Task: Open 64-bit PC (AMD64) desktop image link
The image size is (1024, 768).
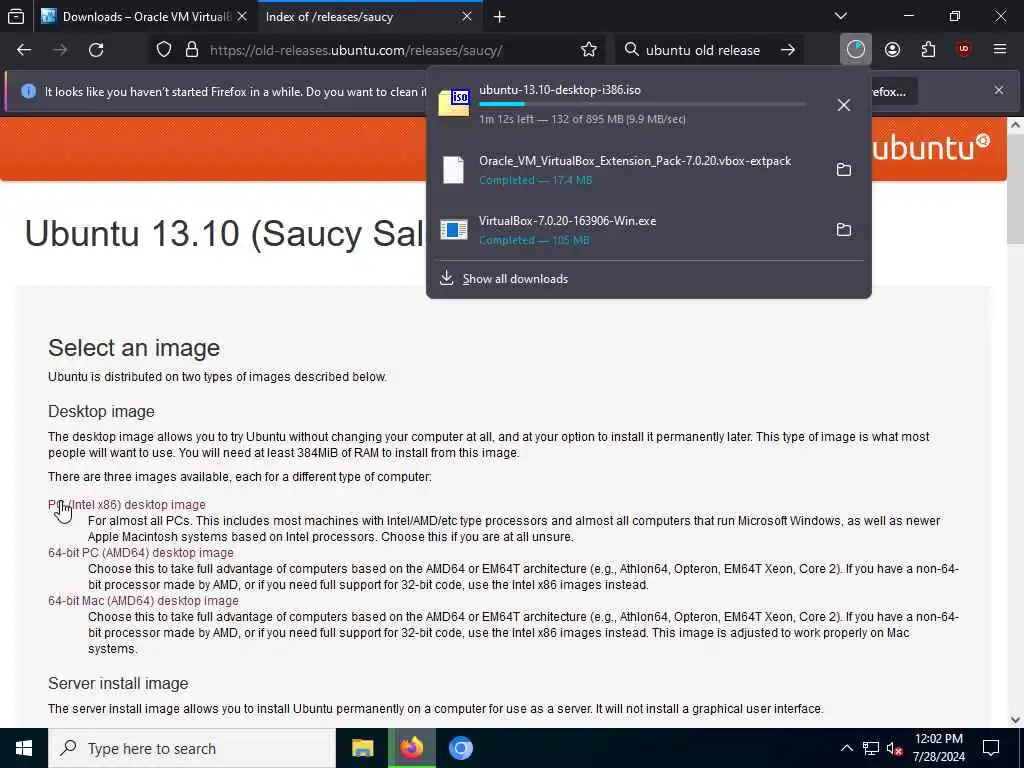Action: coord(140,552)
